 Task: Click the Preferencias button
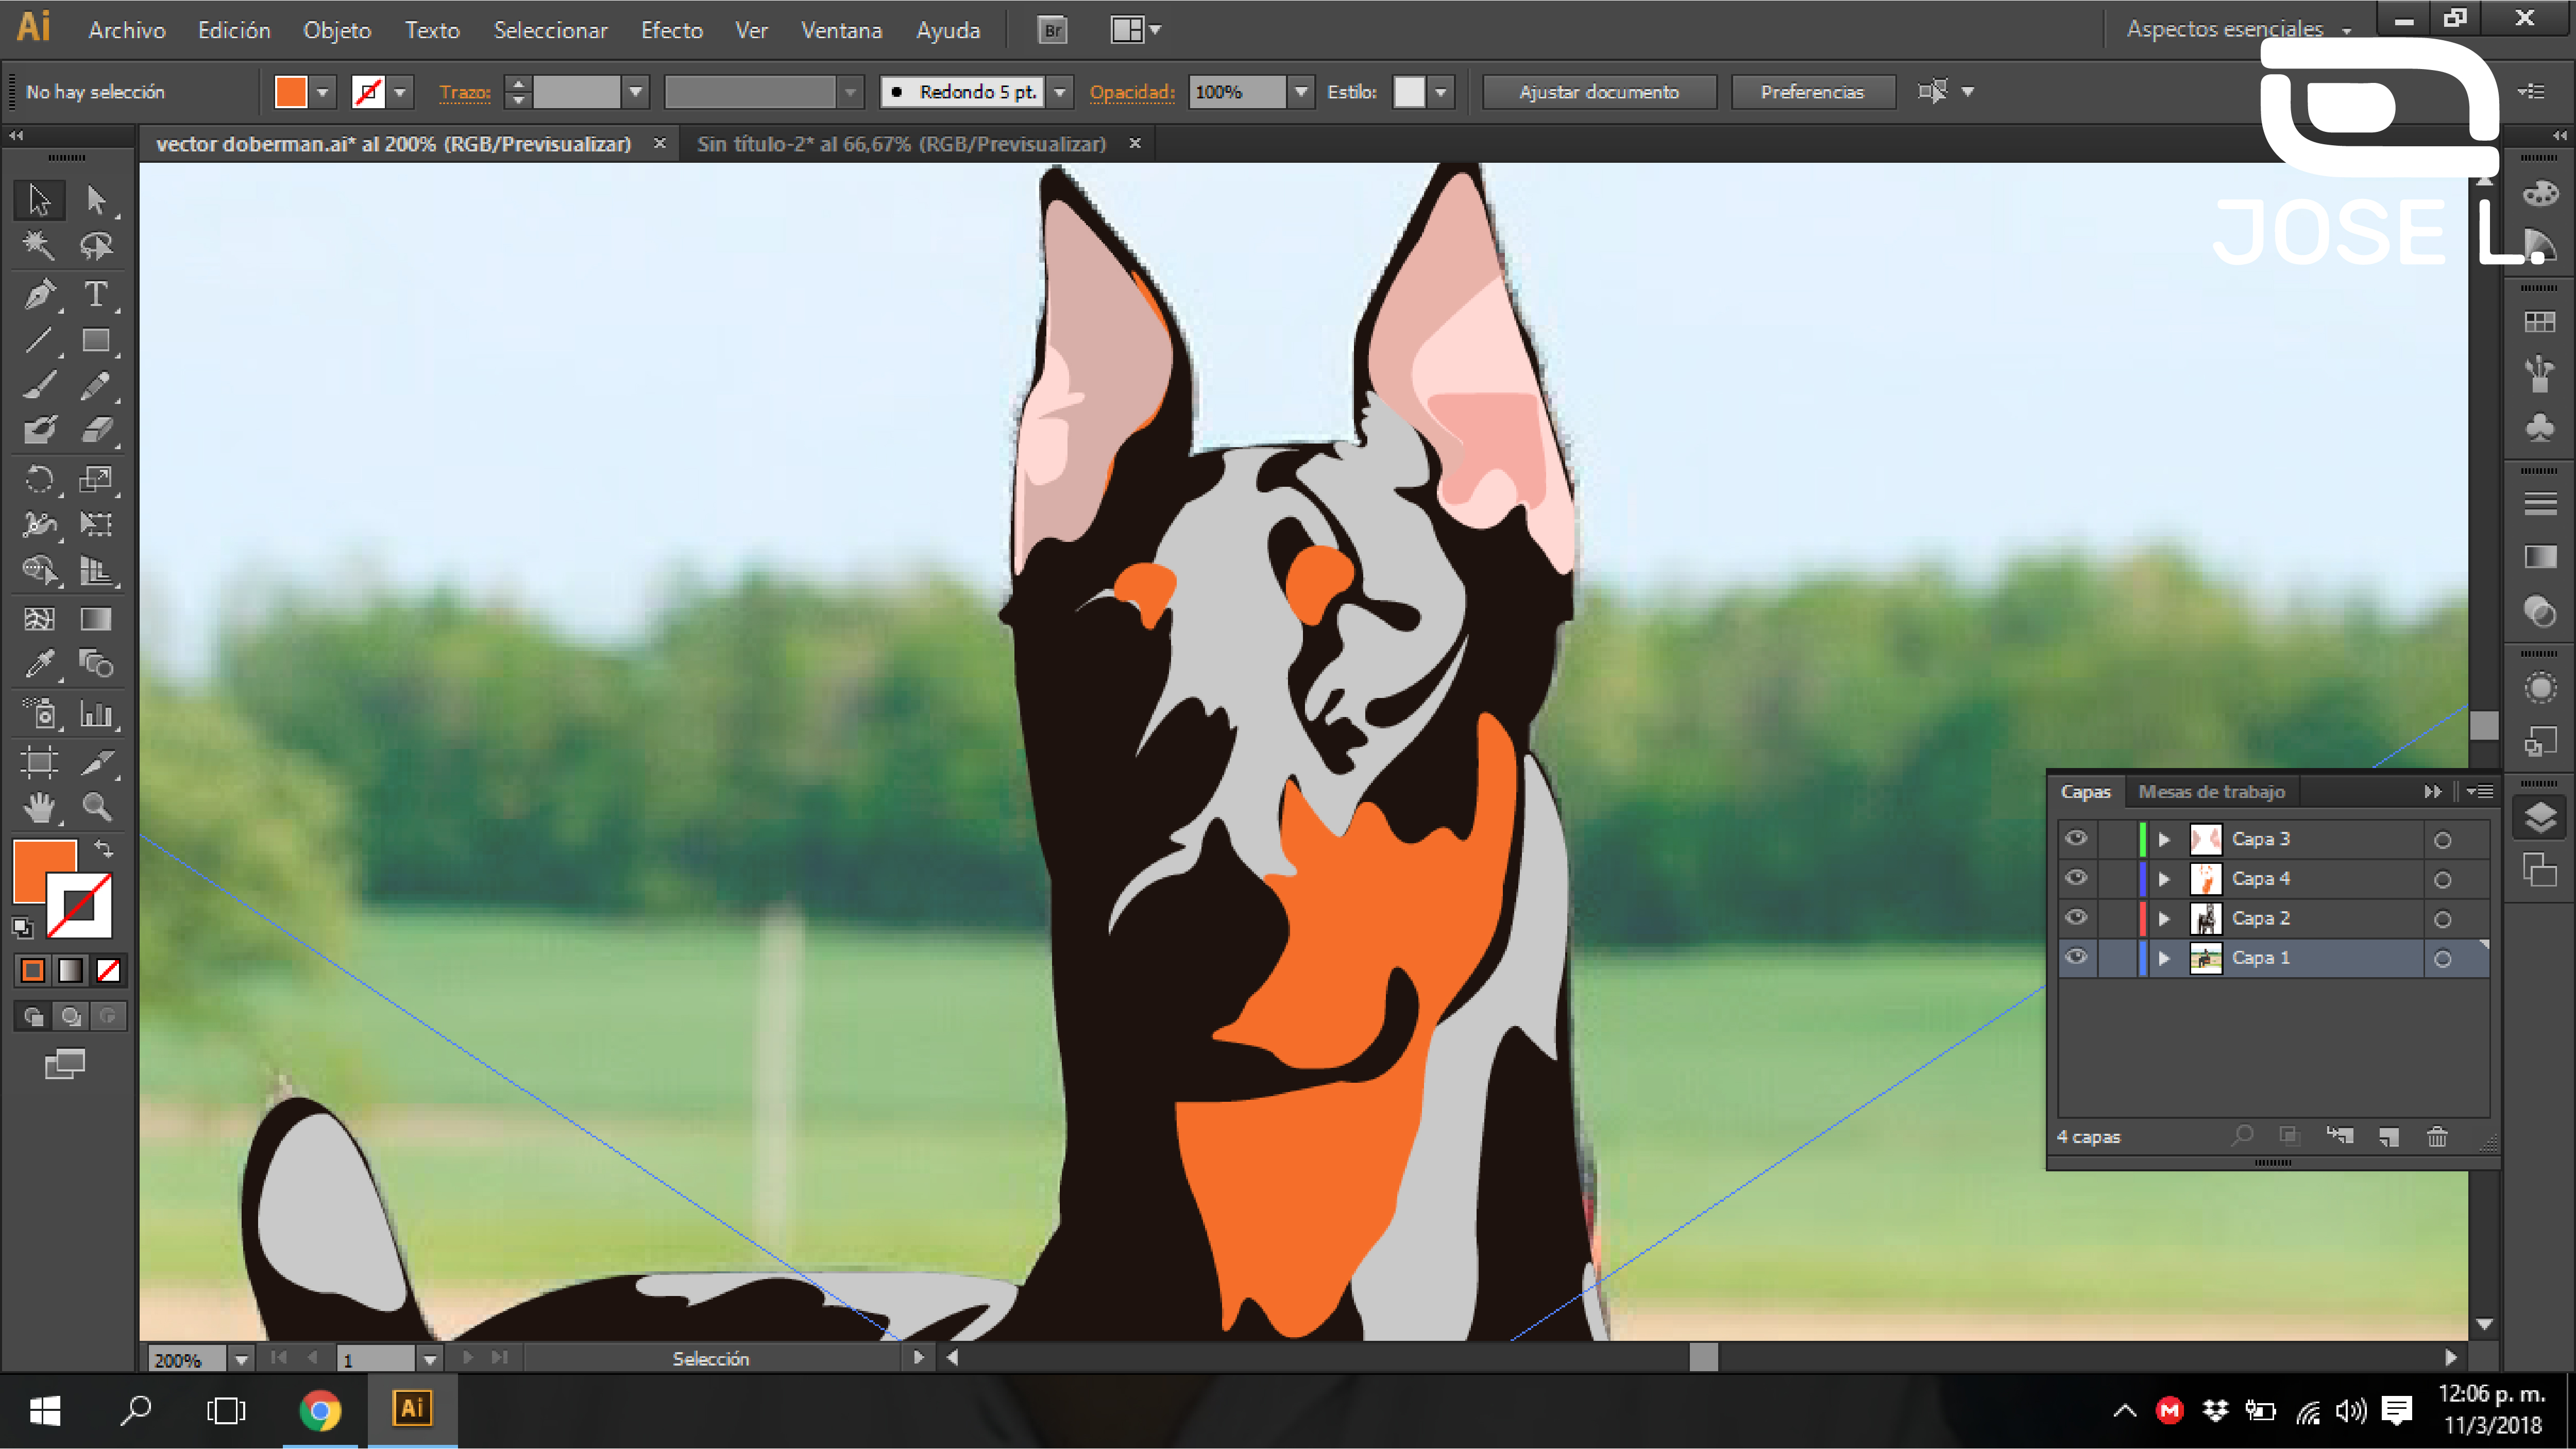click(1812, 92)
